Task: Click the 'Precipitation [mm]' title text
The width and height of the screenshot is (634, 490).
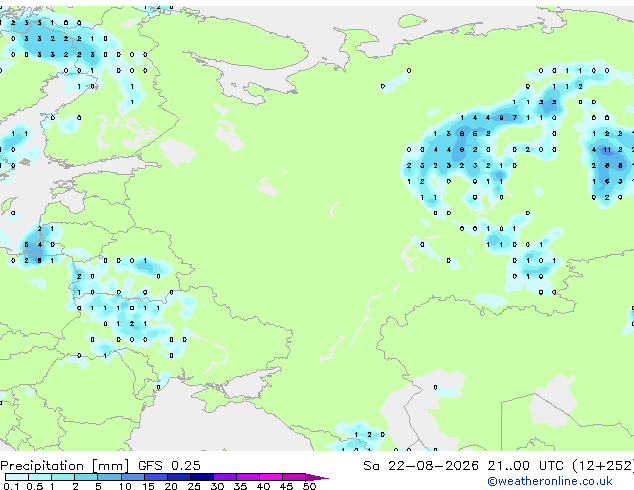Action: point(65,466)
